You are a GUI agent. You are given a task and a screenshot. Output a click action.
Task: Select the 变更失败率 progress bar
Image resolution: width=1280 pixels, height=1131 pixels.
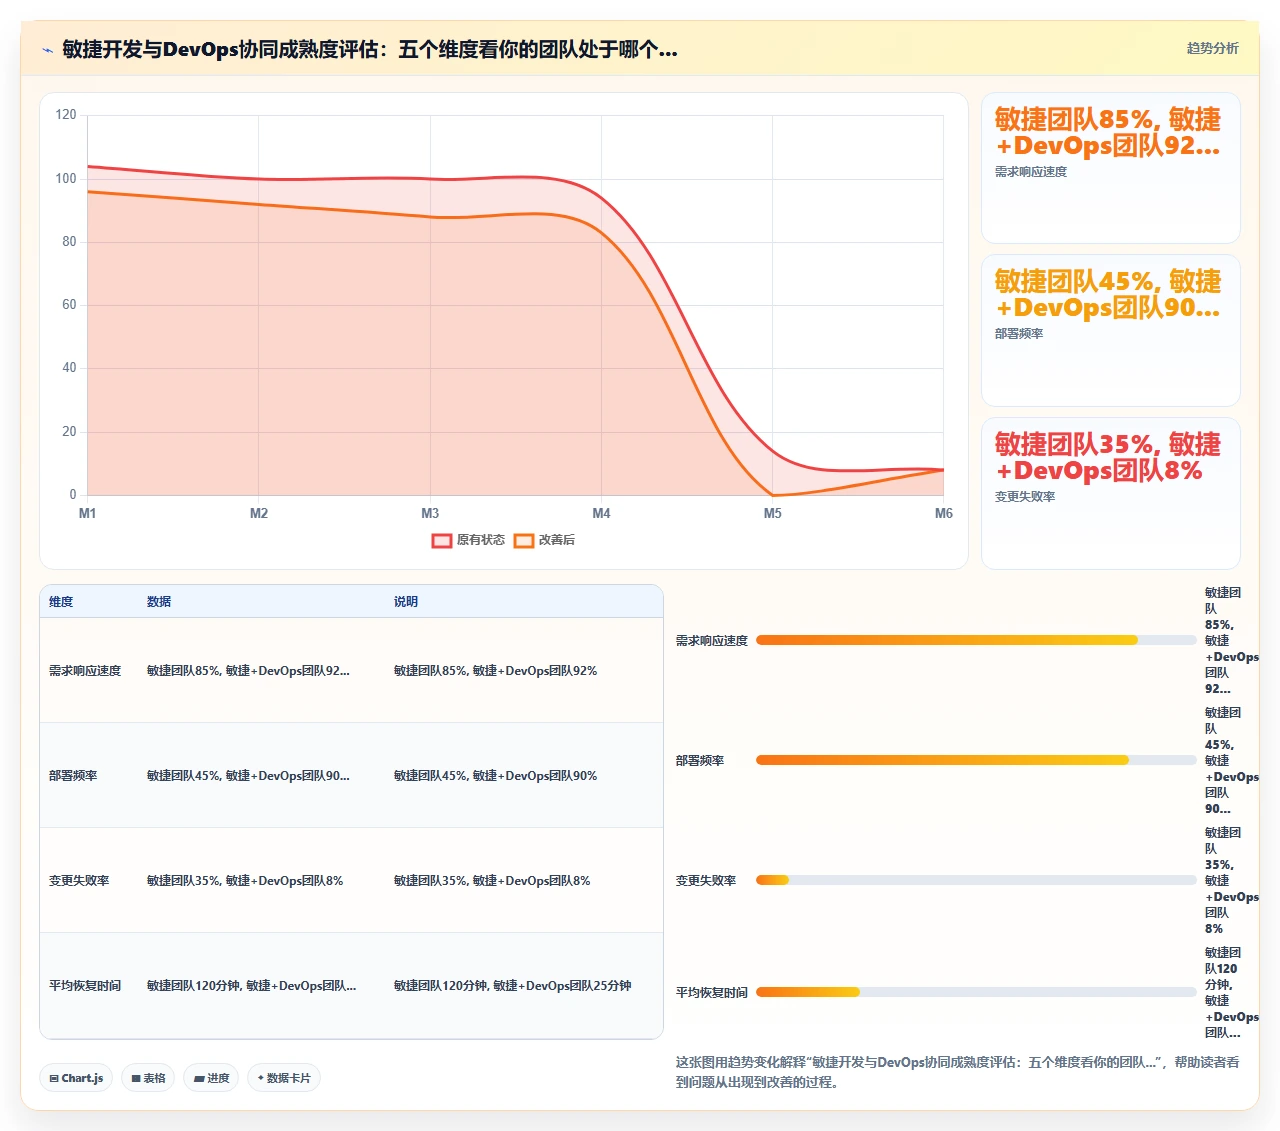[x=976, y=880]
